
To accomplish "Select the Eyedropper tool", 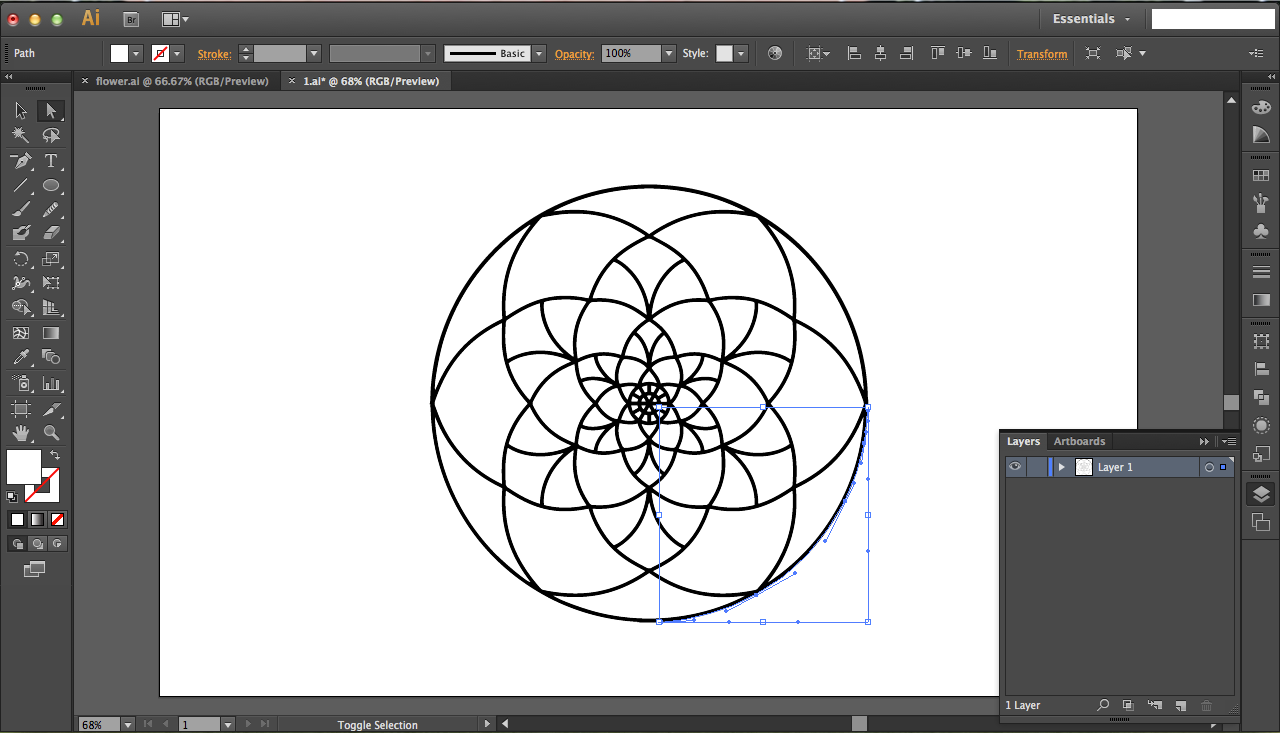I will coord(20,358).
